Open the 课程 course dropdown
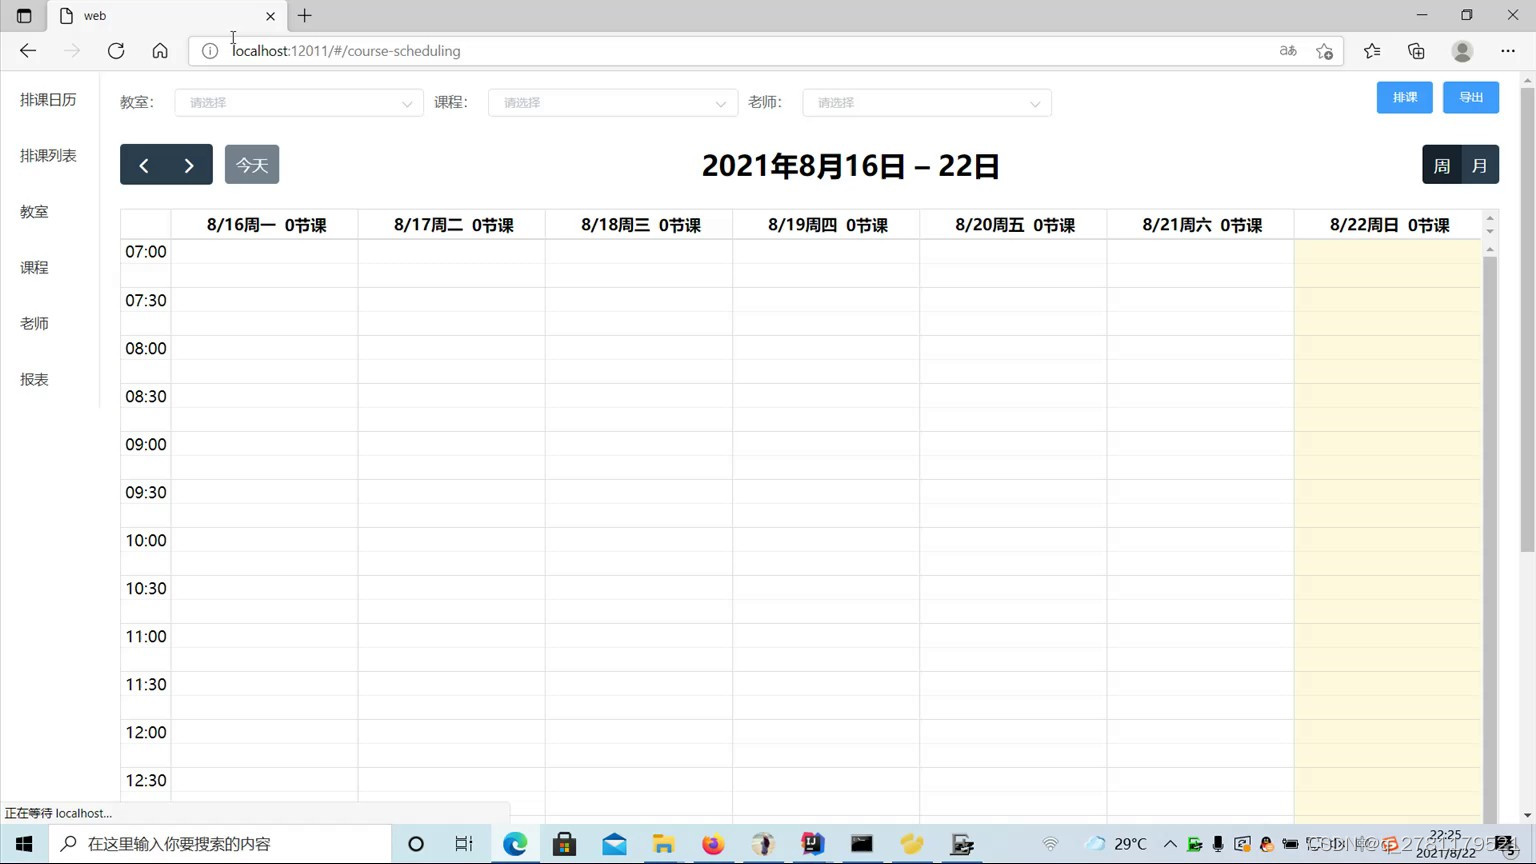 click(613, 102)
